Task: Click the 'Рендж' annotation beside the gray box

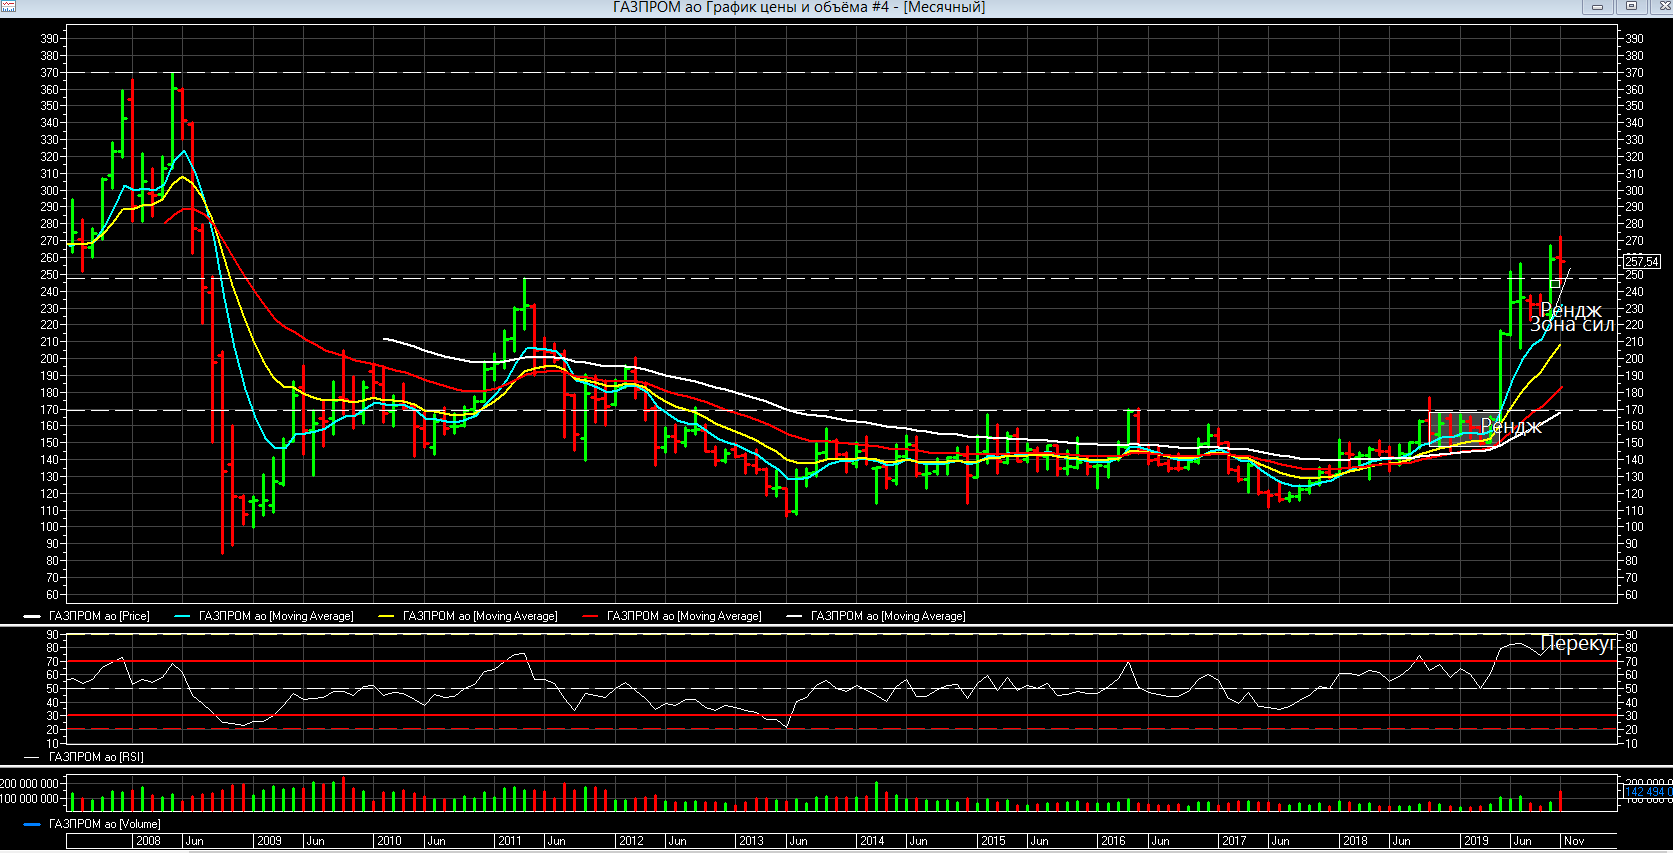Action: click(1511, 427)
